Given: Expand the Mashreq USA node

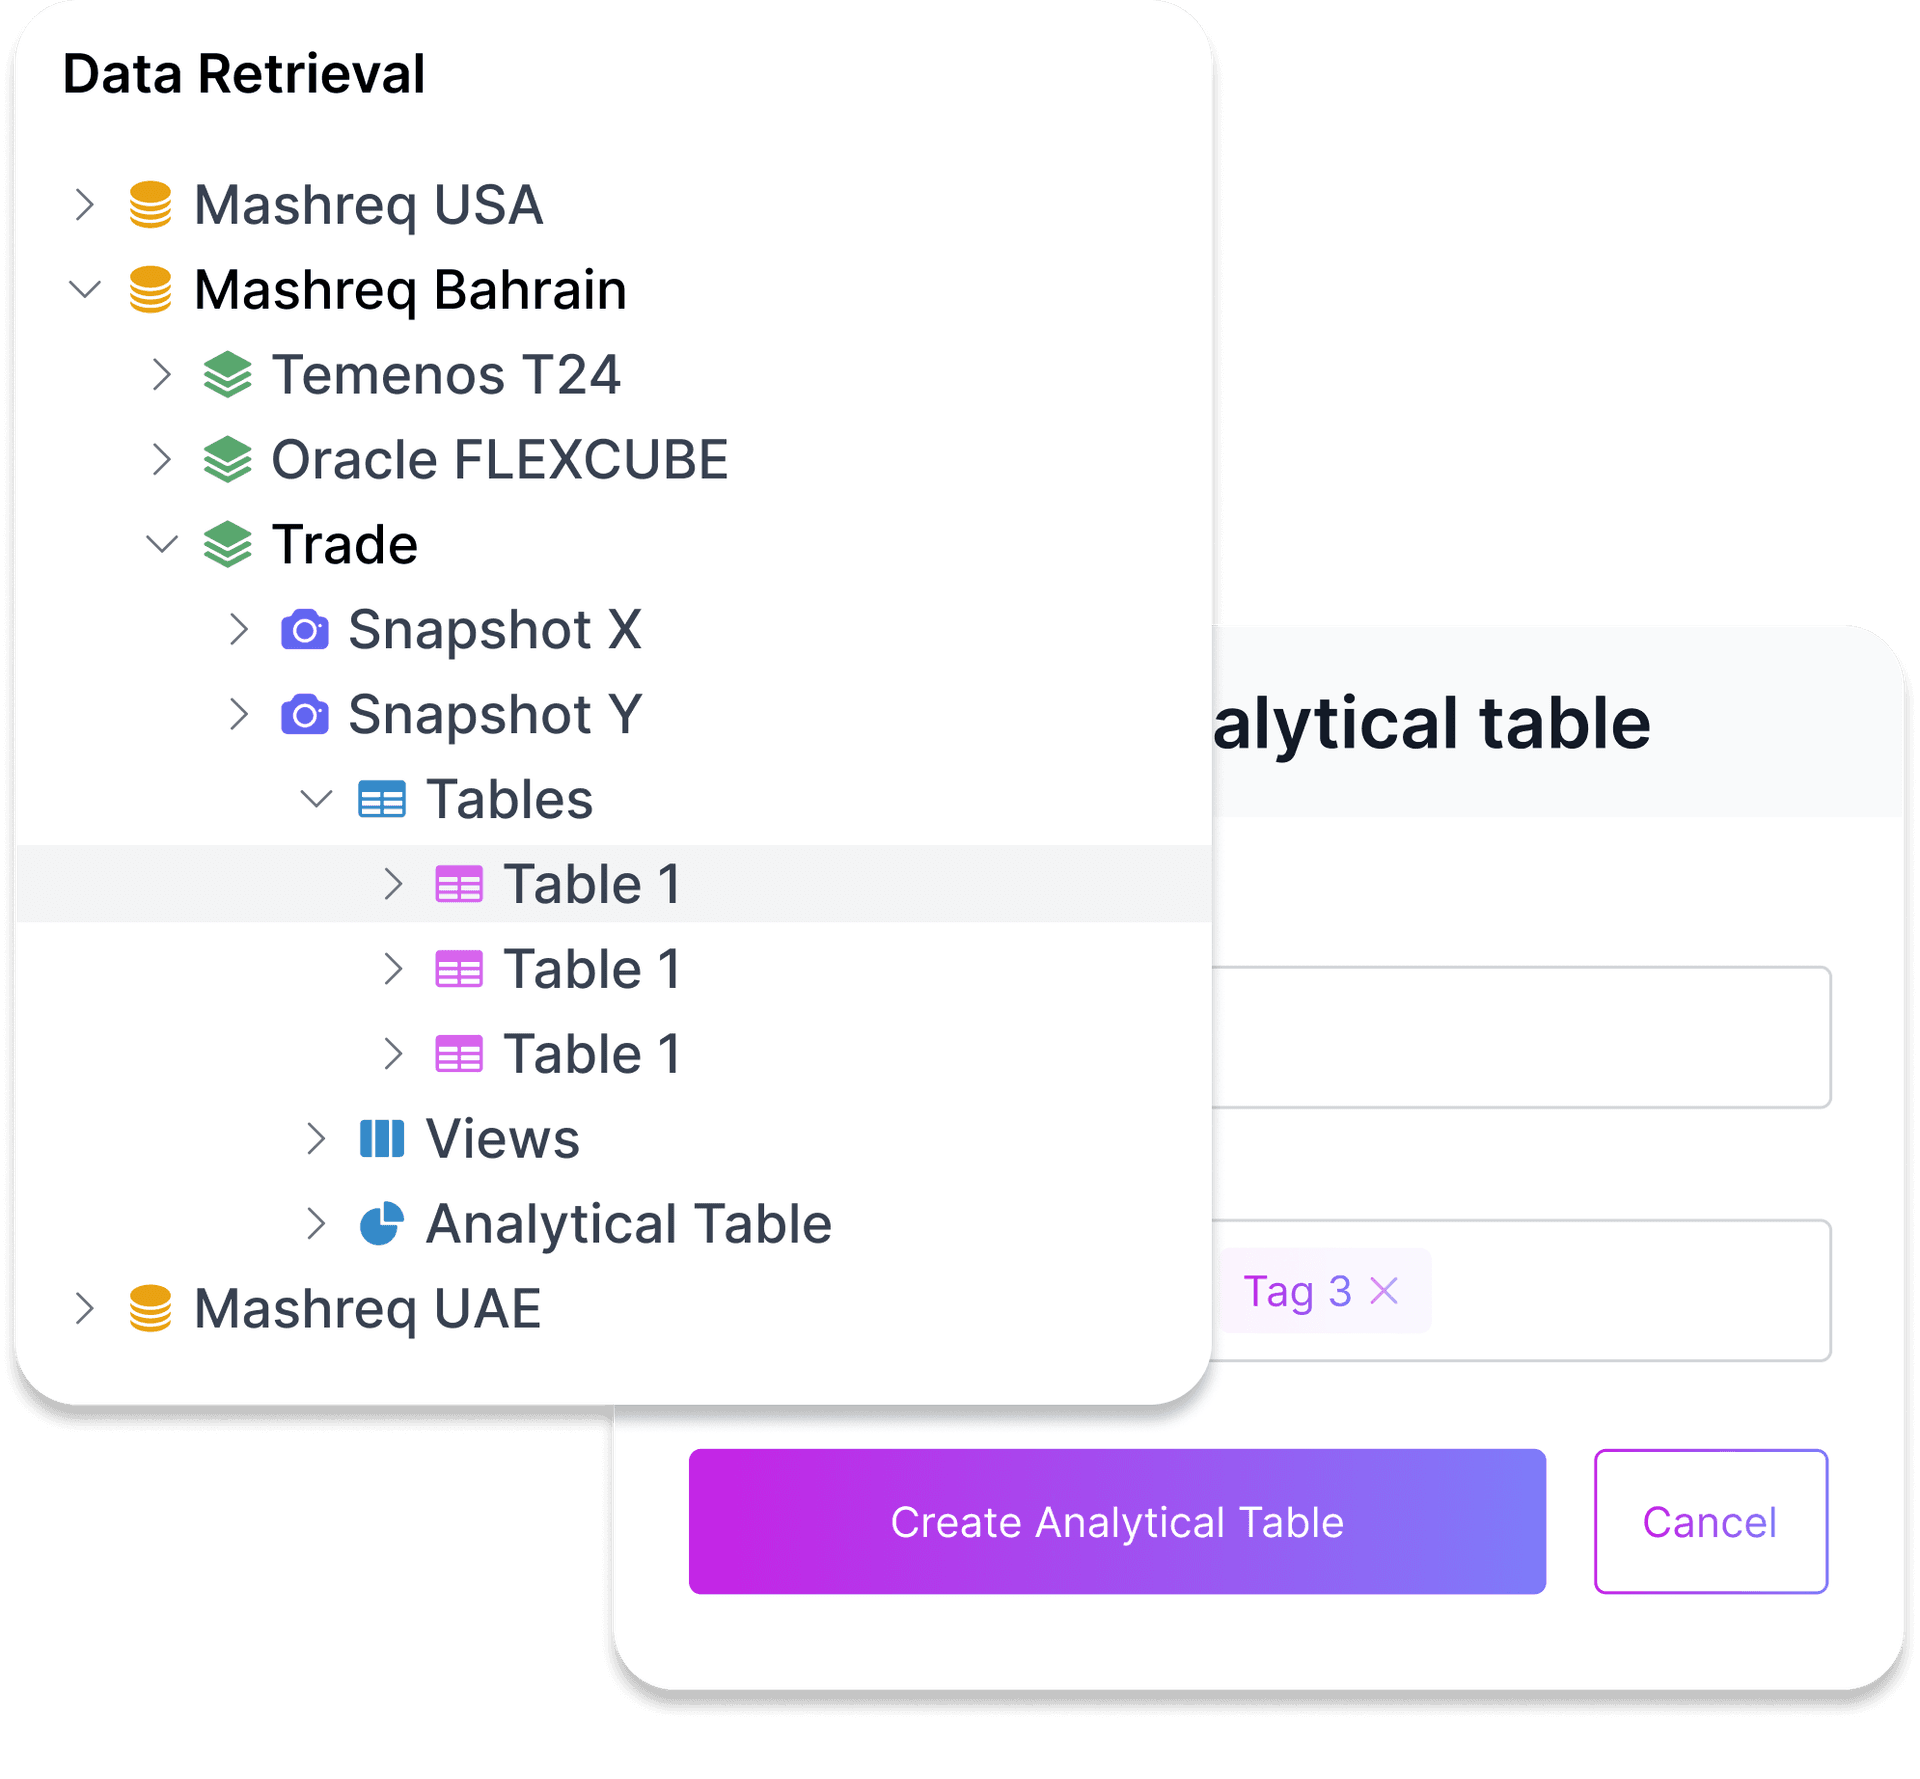Looking at the screenshot, I should pos(84,204).
